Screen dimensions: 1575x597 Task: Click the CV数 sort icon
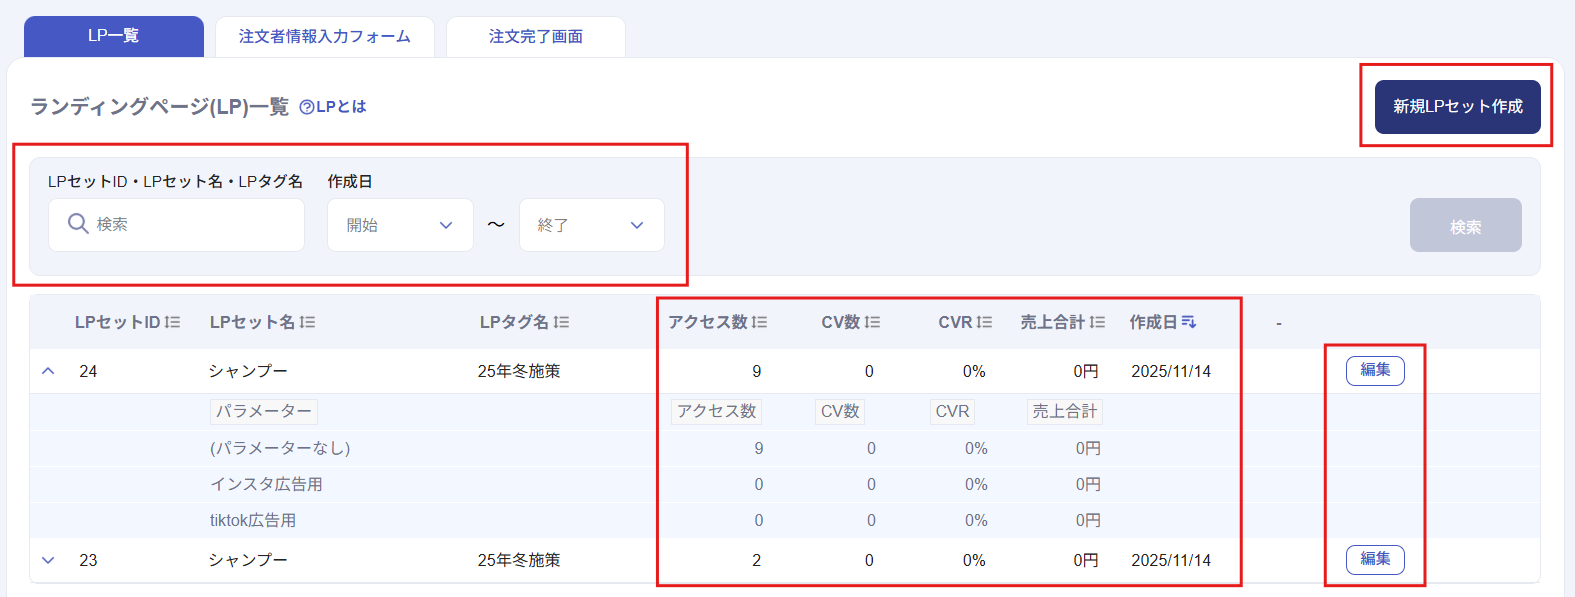(x=873, y=322)
